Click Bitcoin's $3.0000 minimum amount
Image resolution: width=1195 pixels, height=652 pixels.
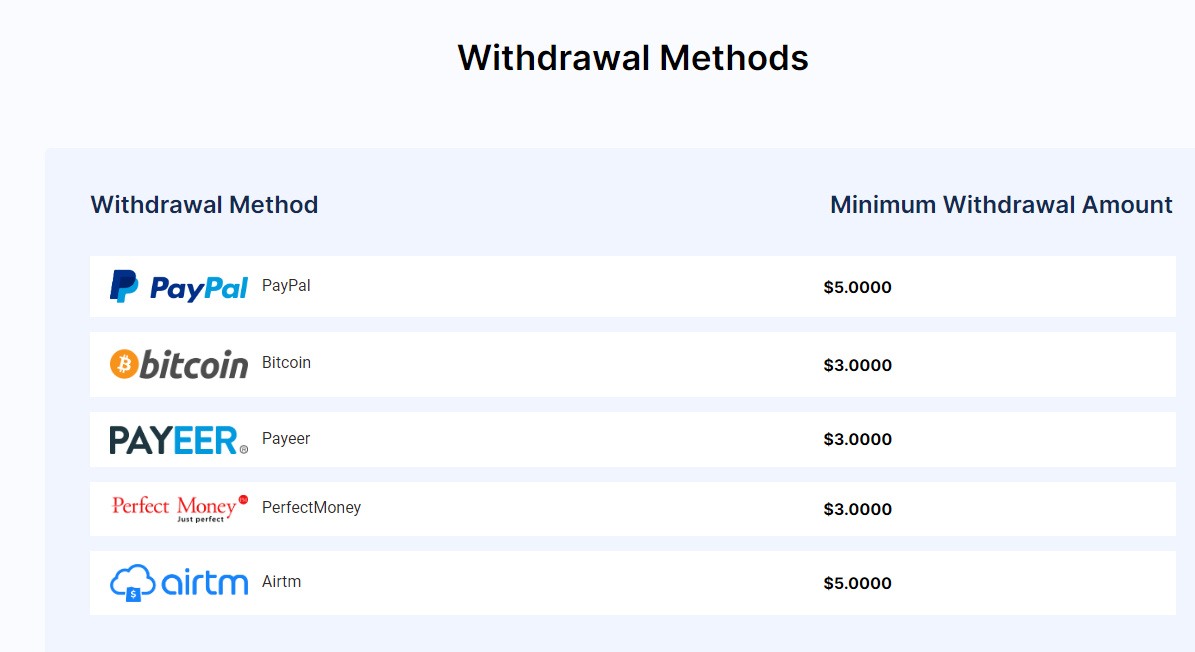pyautogui.click(x=857, y=365)
